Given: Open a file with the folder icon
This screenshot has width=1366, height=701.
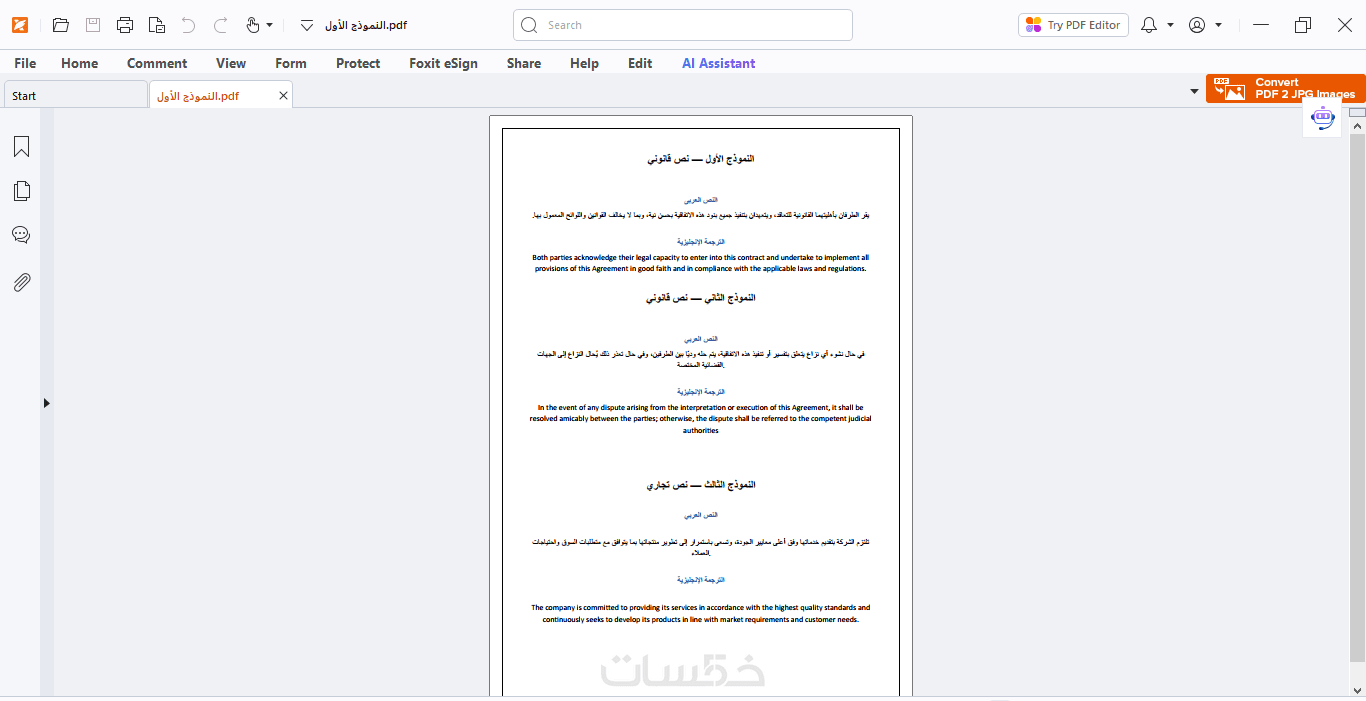Looking at the screenshot, I should click(x=61, y=25).
